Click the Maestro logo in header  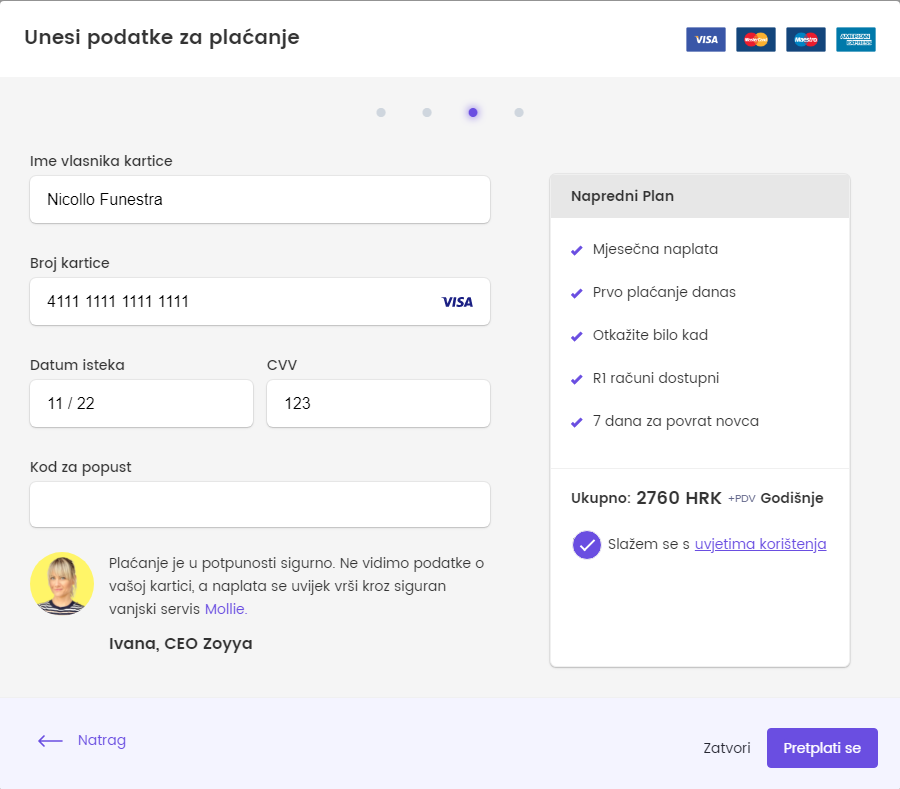tap(806, 39)
